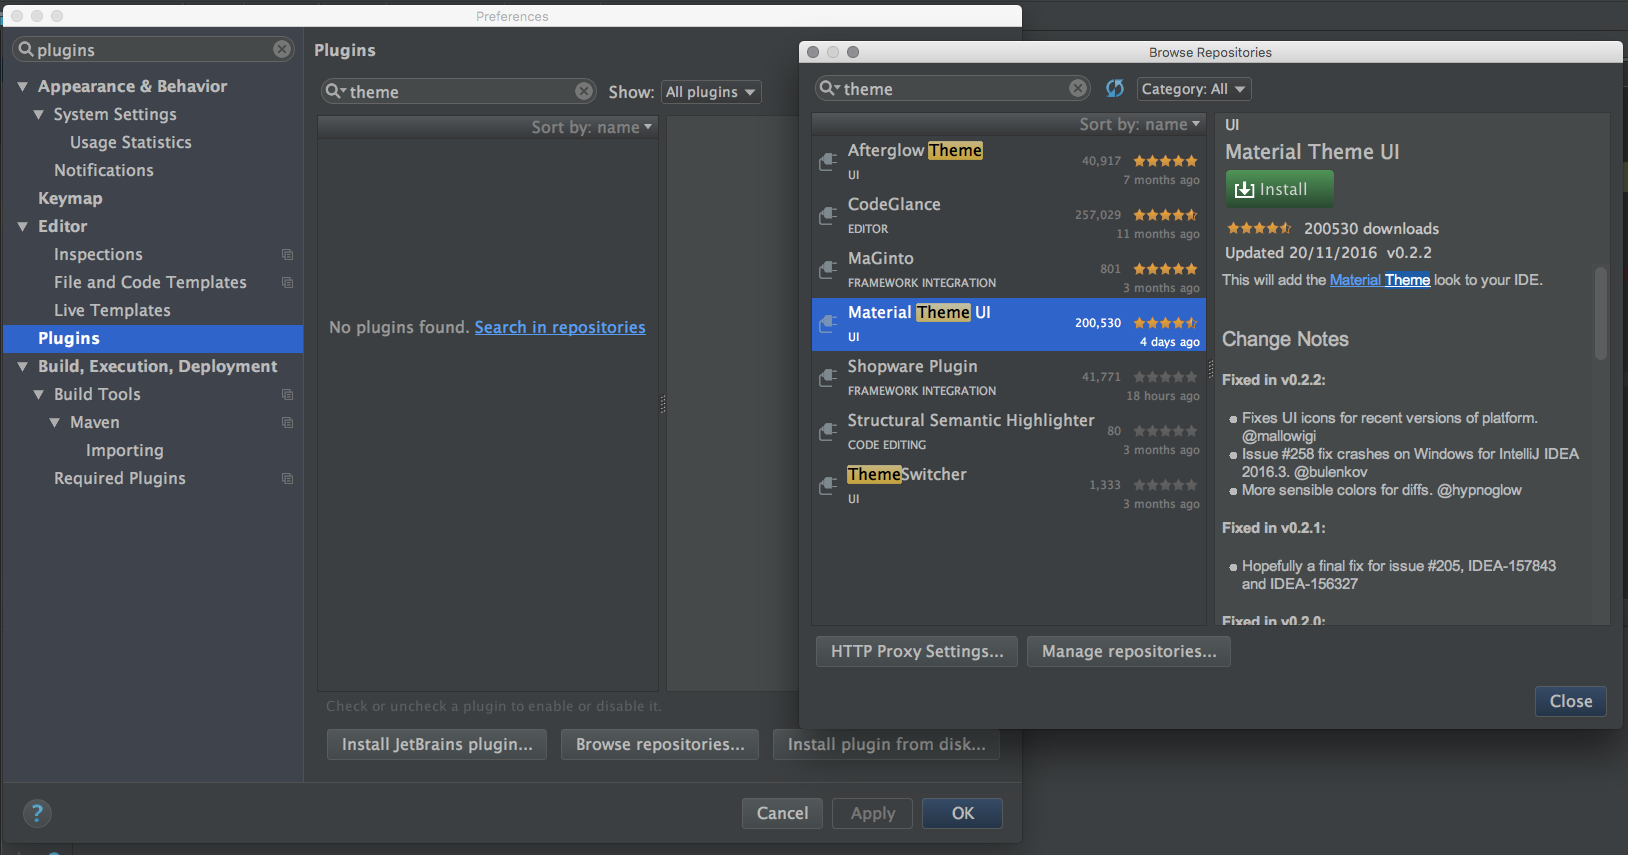Click the project-level icon beside File and Code Templates
This screenshot has width=1628, height=855.
[x=288, y=283]
